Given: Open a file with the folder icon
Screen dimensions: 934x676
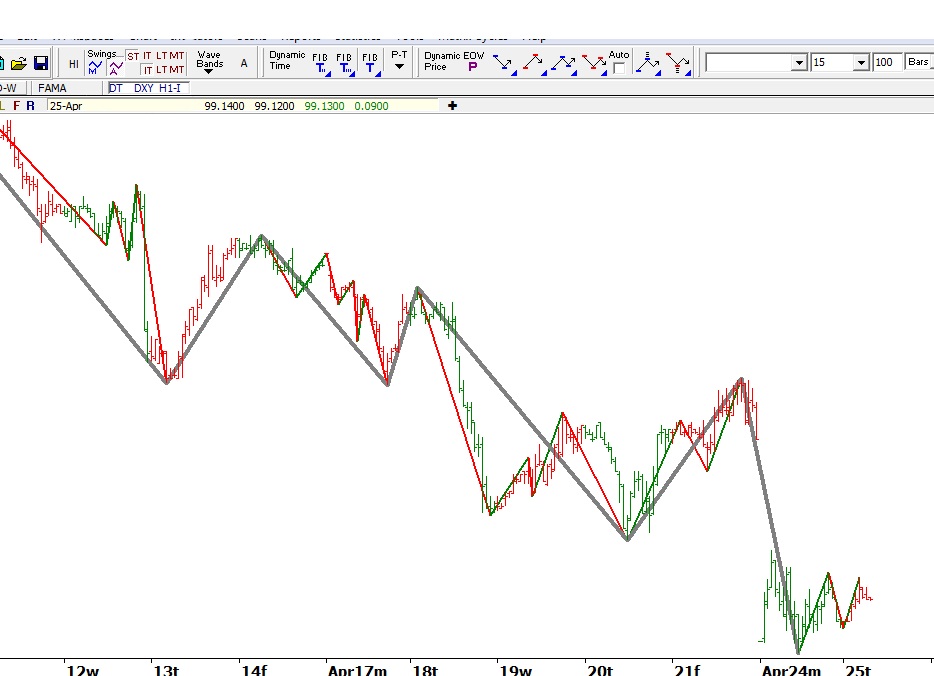Looking at the screenshot, I should (18, 63).
